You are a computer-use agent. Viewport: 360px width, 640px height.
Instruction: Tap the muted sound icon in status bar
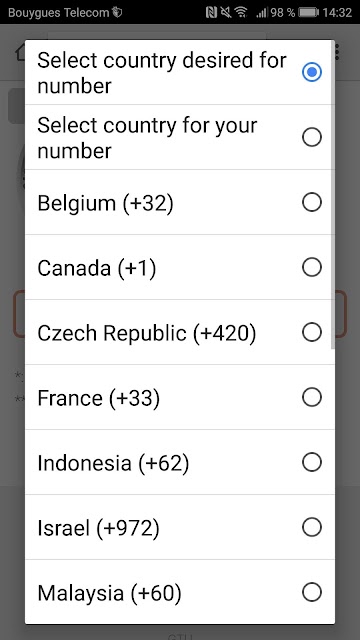coord(226,12)
